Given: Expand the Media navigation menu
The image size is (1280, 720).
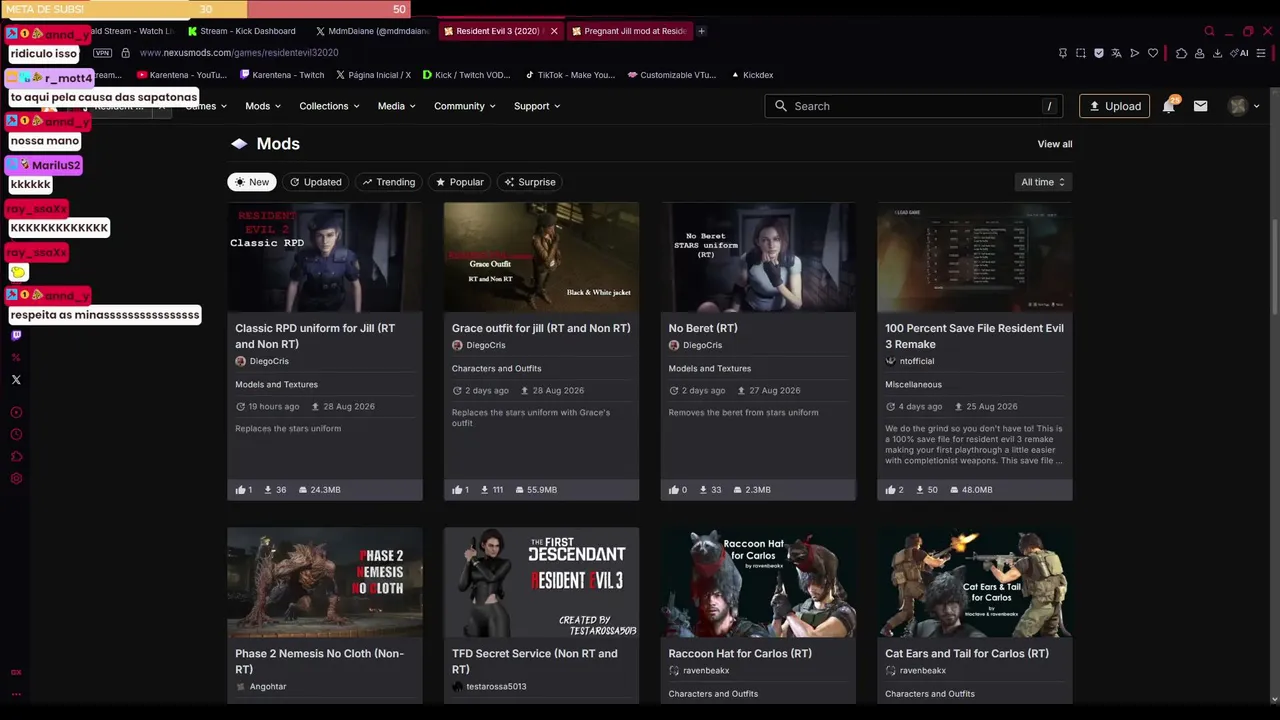Looking at the screenshot, I should click(x=396, y=106).
